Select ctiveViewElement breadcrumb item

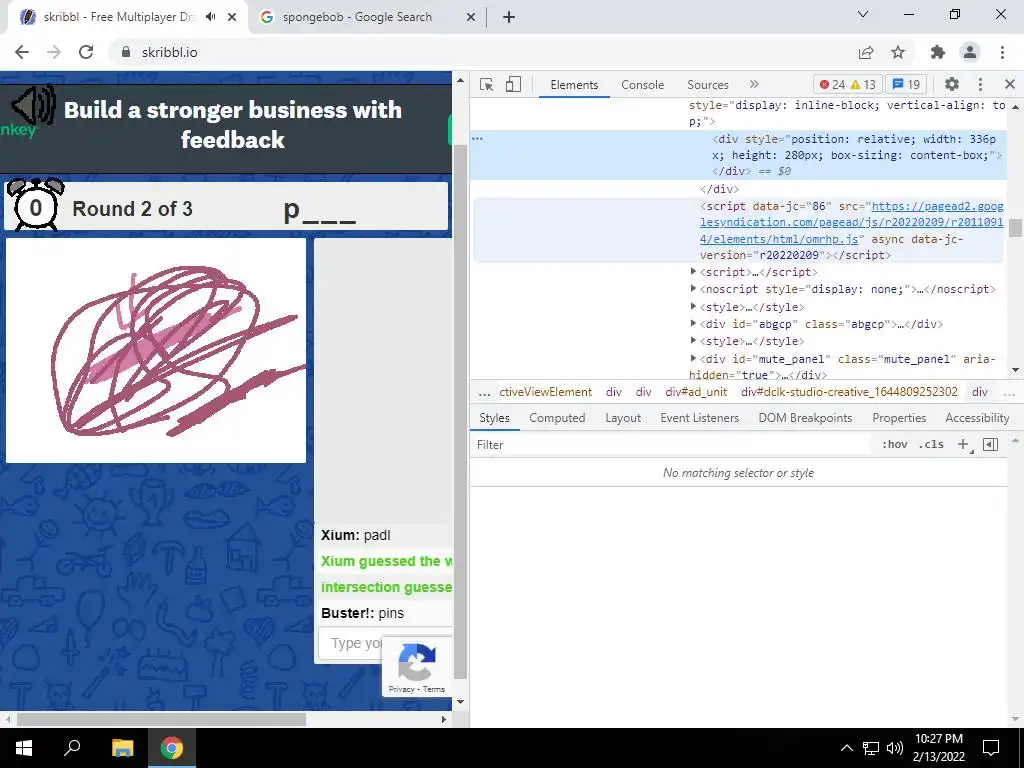pyautogui.click(x=545, y=392)
